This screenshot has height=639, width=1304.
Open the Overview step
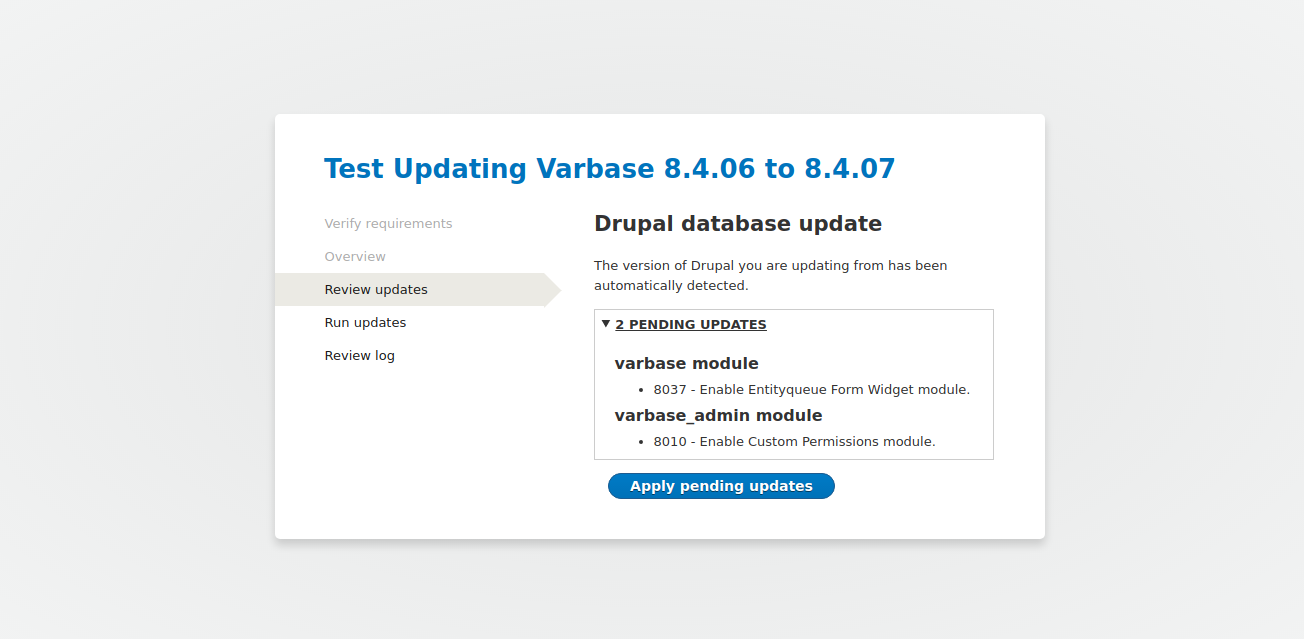(355, 256)
